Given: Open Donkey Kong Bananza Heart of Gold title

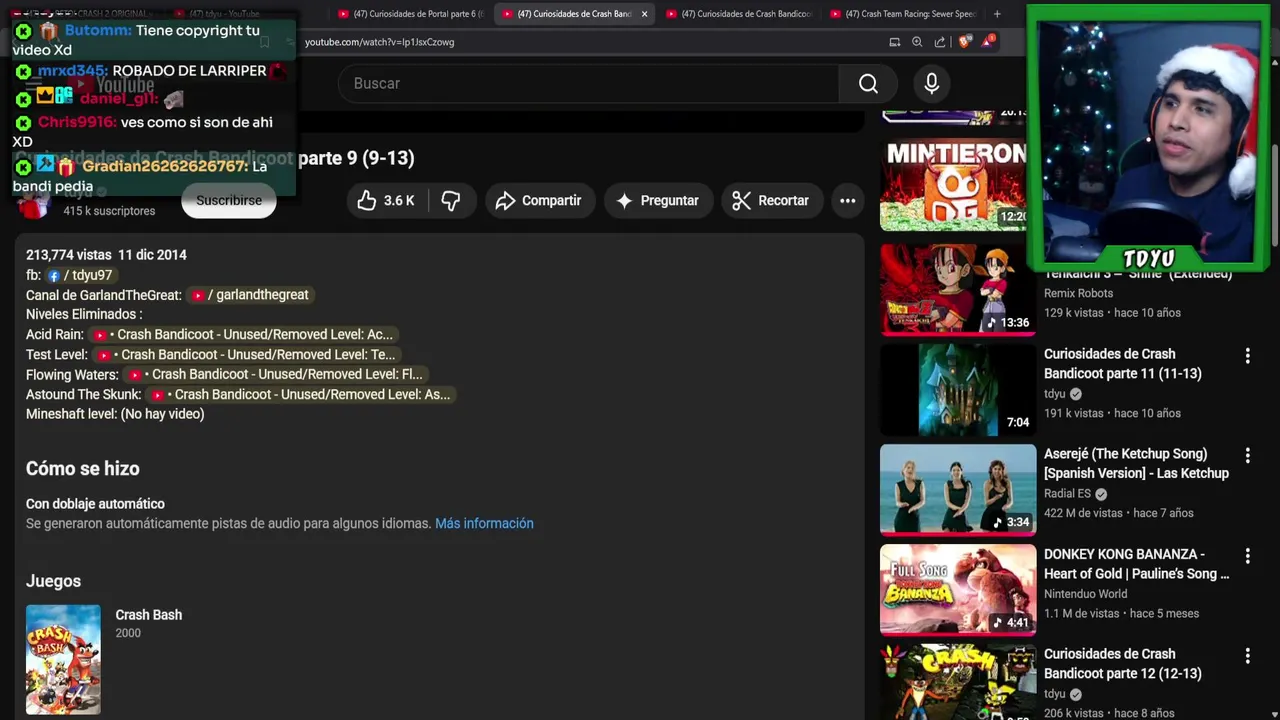Looking at the screenshot, I should 1136,564.
